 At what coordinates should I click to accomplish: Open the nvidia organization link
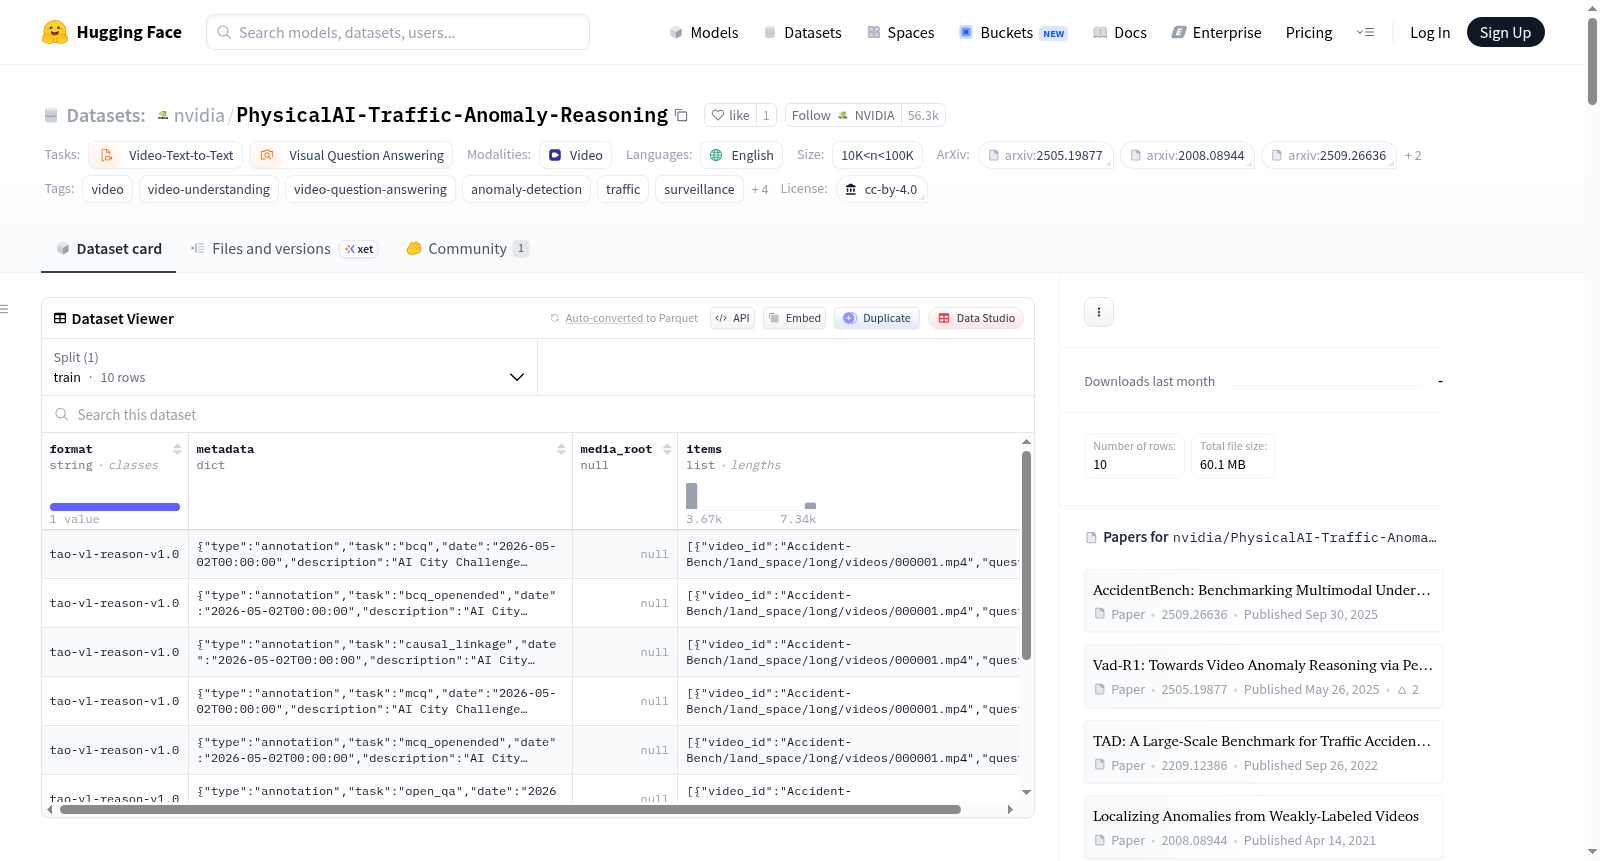(x=199, y=115)
